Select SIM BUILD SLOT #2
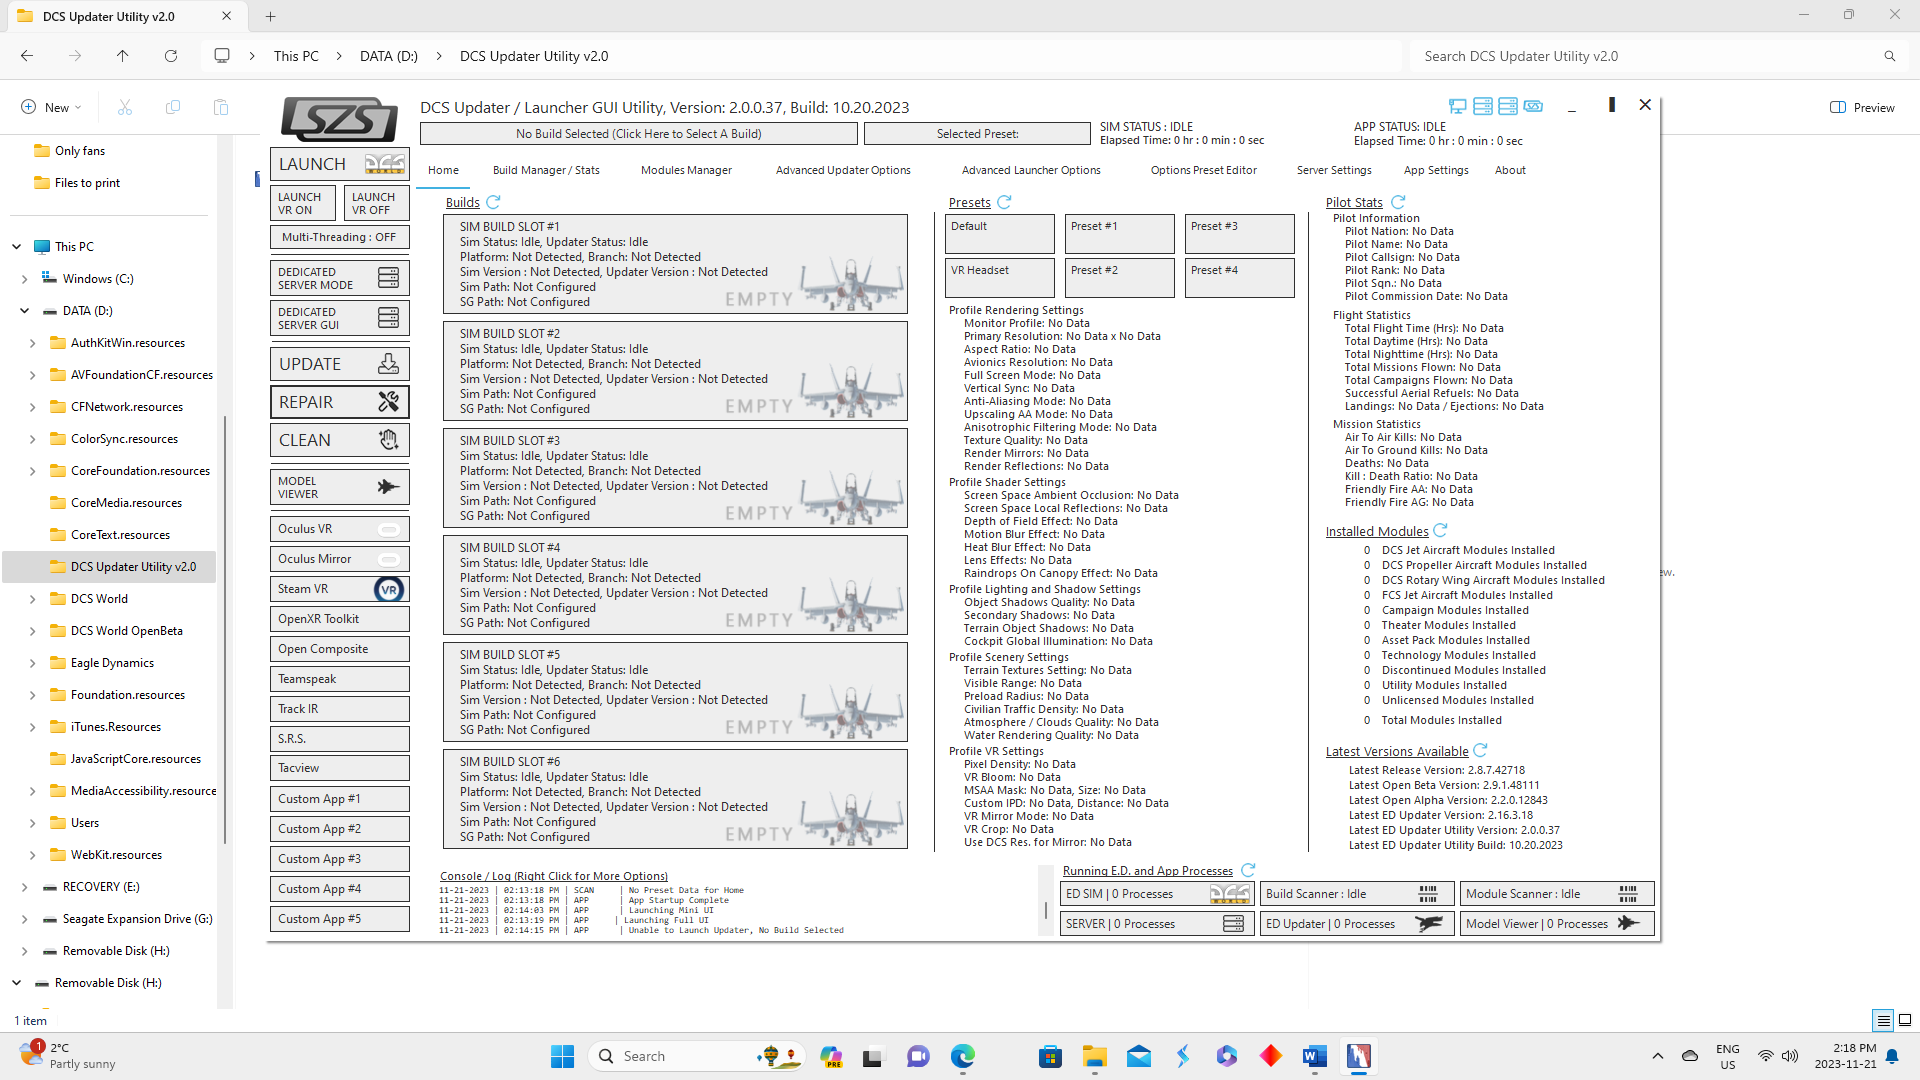Image resolution: width=1920 pixels, height=1080 pixels. click(675, 371)
